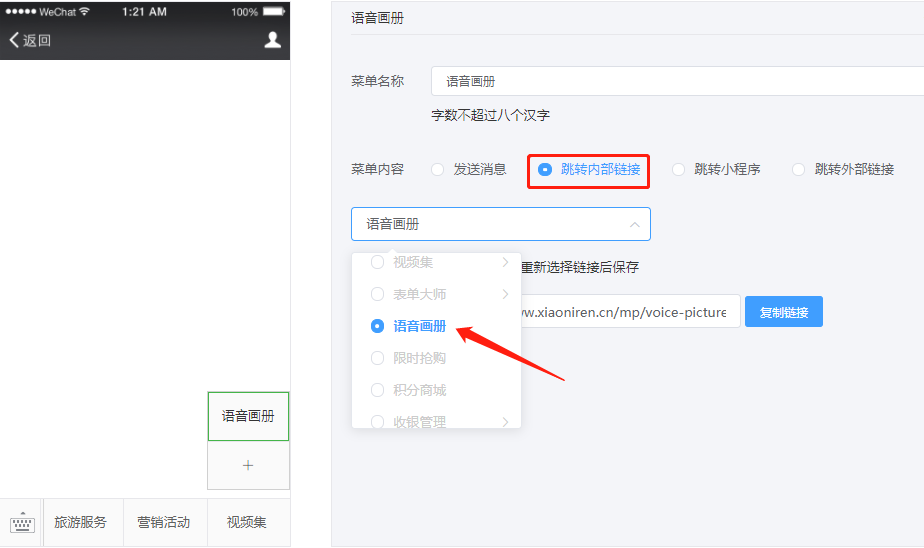Pick 限时抢购 in the dropdown list
The height and width of the screenshot is (548, 924).
click(419, 358)
